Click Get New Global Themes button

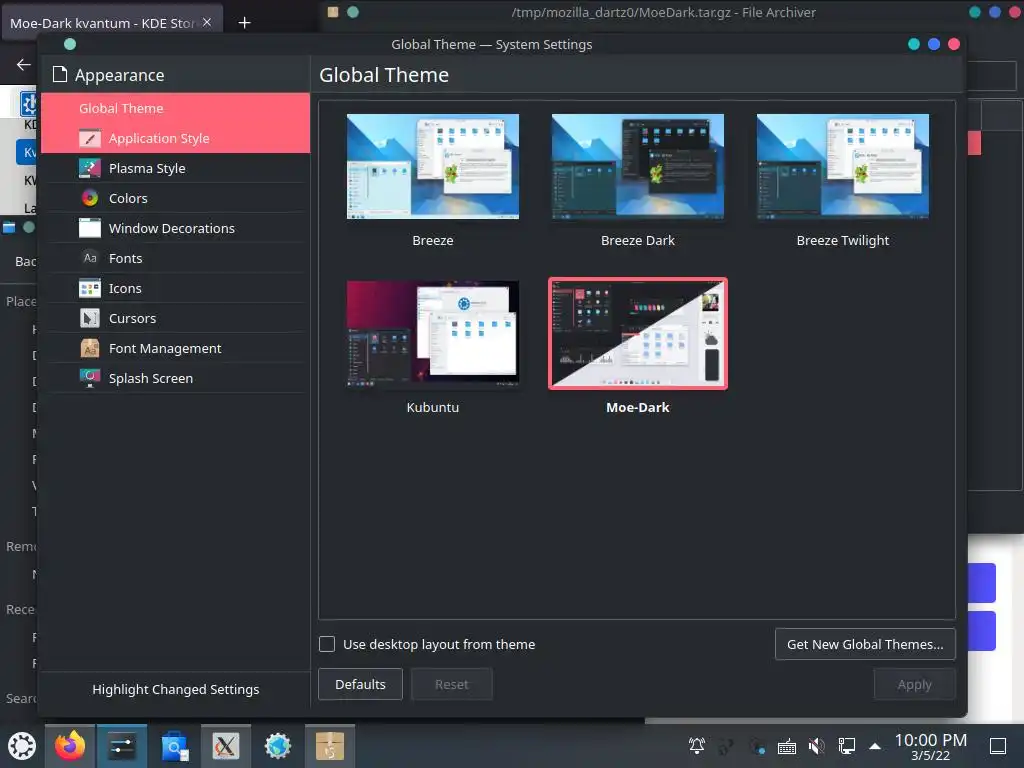(865, 645)
